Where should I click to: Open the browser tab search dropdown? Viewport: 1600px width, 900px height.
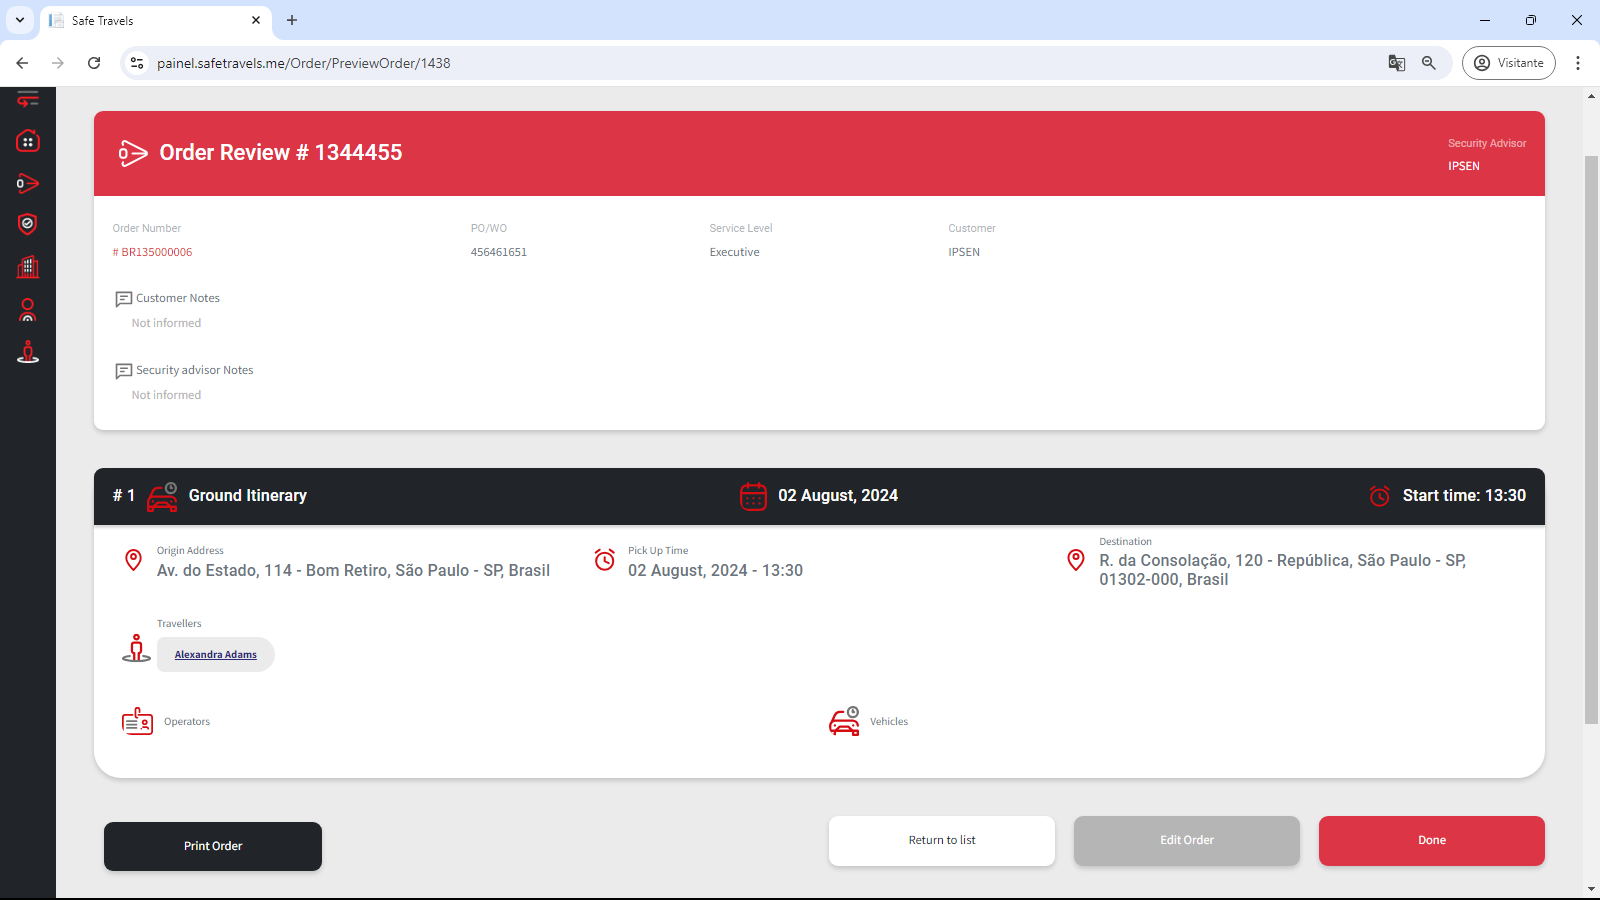point(20,20)
